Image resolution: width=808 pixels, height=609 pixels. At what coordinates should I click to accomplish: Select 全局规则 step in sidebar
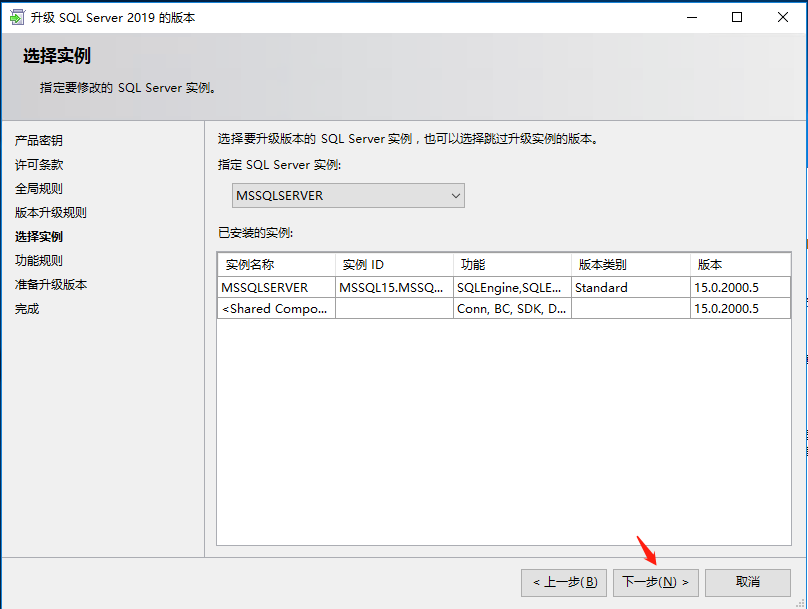pyautogui.click(x=39, y=189)
